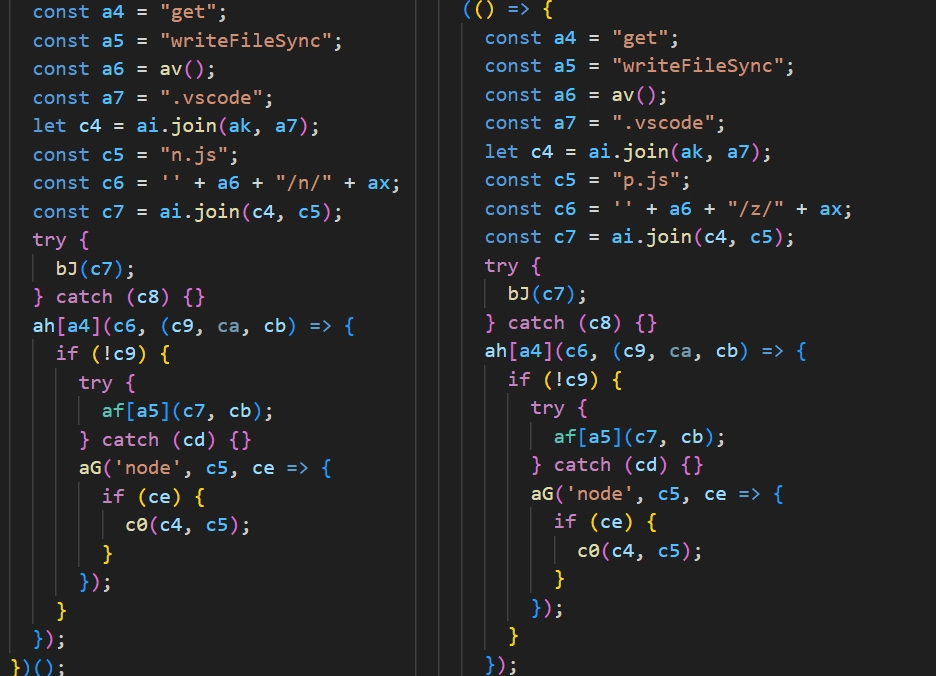Click '} catch (cd) {}' in the right pane
This screenshot has width=936, height=676.
[x=617, y=465]
